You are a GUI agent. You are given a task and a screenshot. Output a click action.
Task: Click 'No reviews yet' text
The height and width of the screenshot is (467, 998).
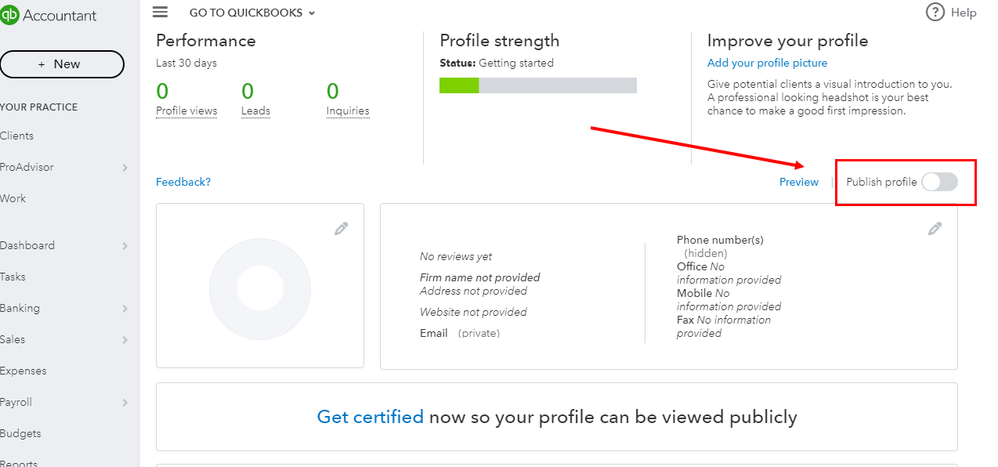coord(456,256)
